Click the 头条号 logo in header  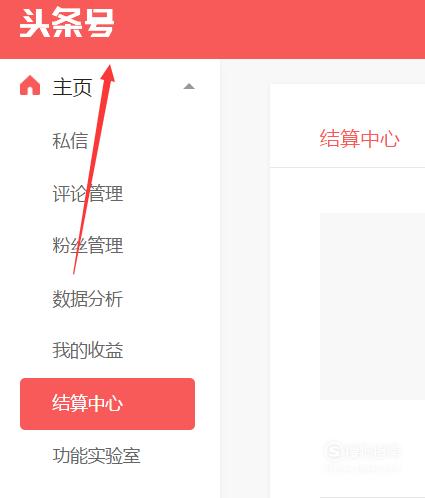(67, 23)
